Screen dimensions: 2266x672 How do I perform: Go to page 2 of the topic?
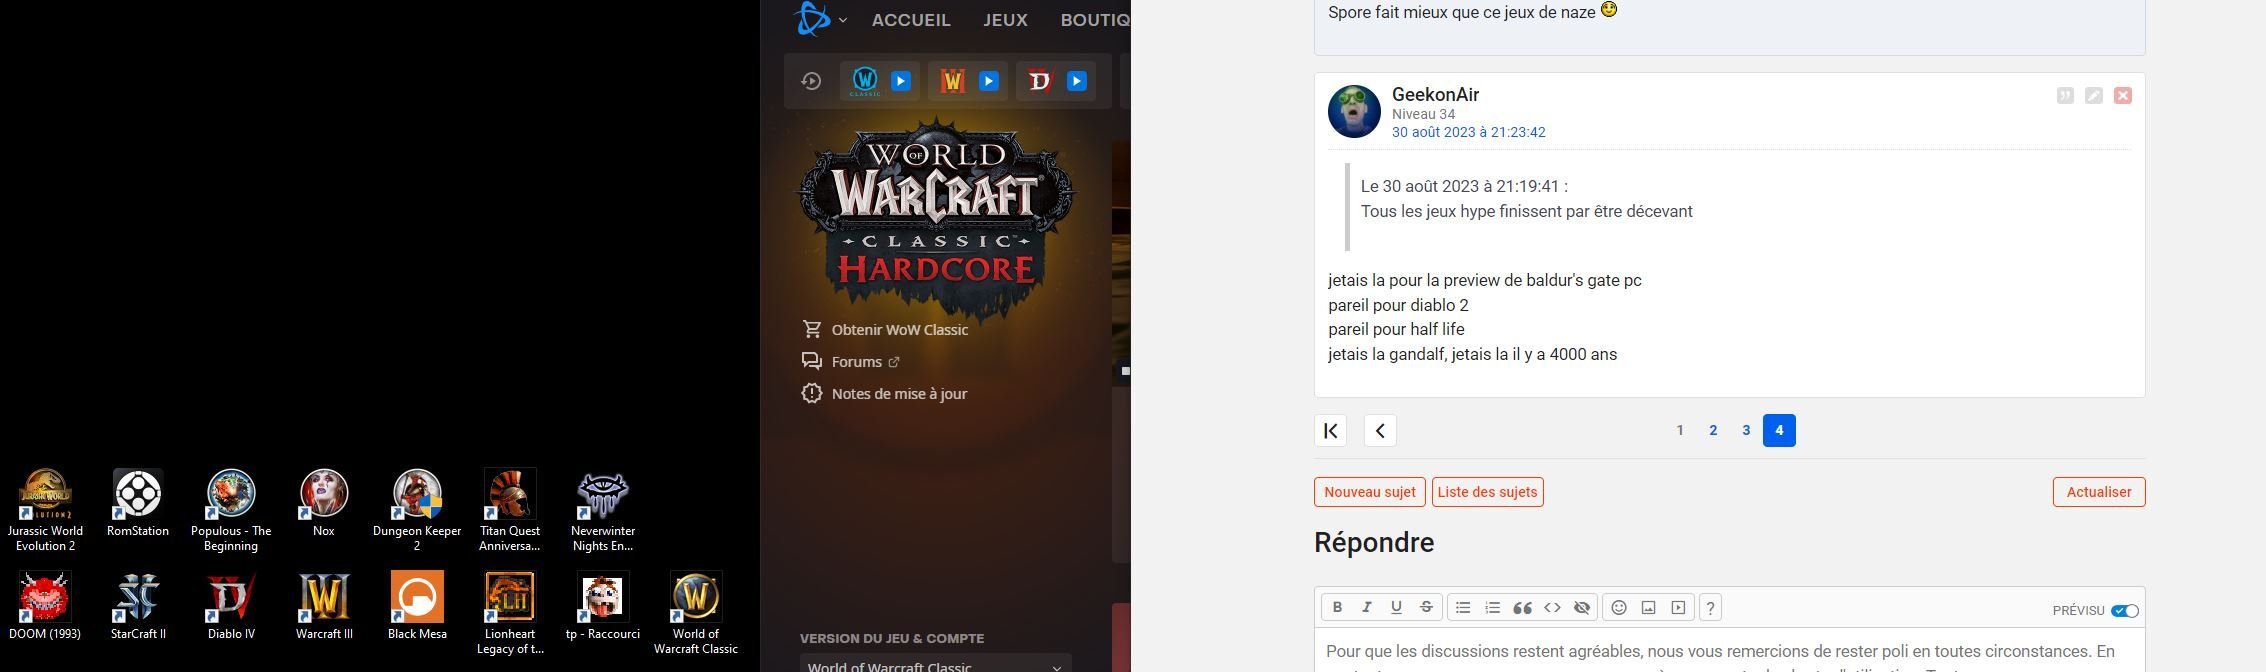click(1713, 430)
